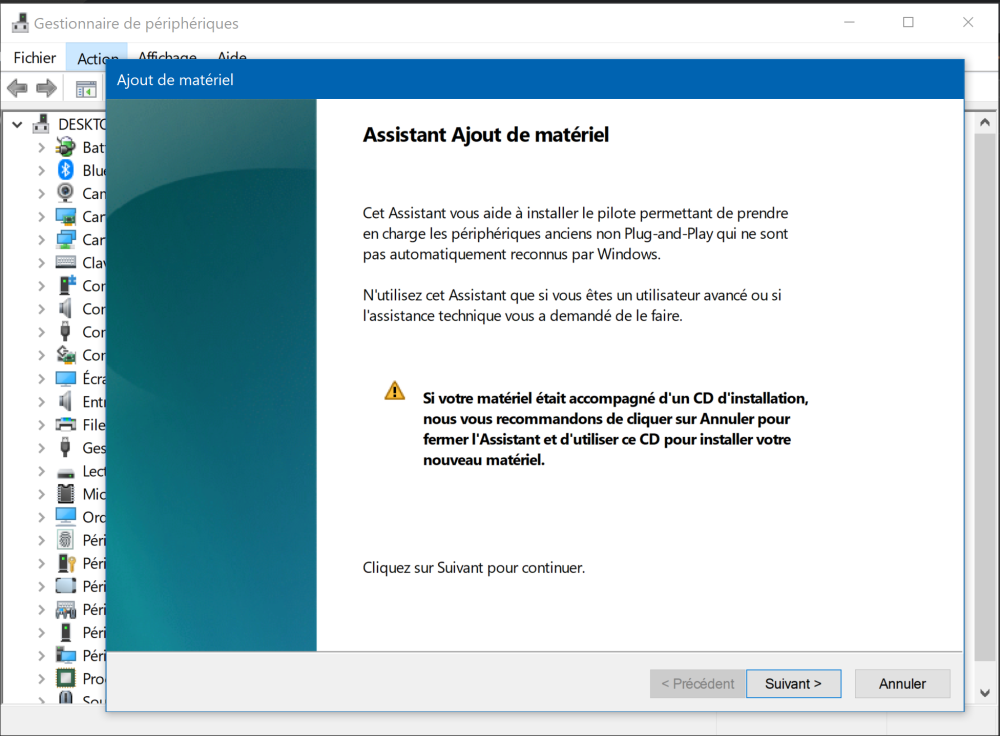The height and width of the screenshot is (736, 1000).
Task: Select the USB plug icon beside Ges row
Action: tap(65, 448)
